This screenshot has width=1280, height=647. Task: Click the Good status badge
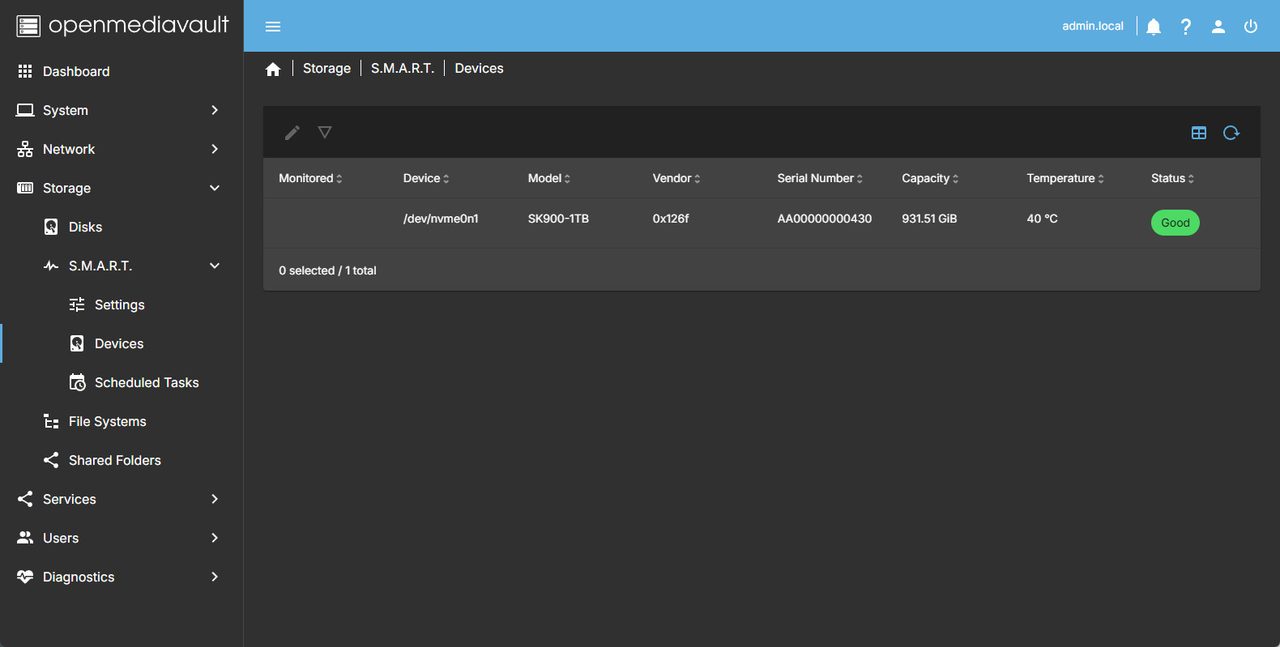(x=1175, y=223)
